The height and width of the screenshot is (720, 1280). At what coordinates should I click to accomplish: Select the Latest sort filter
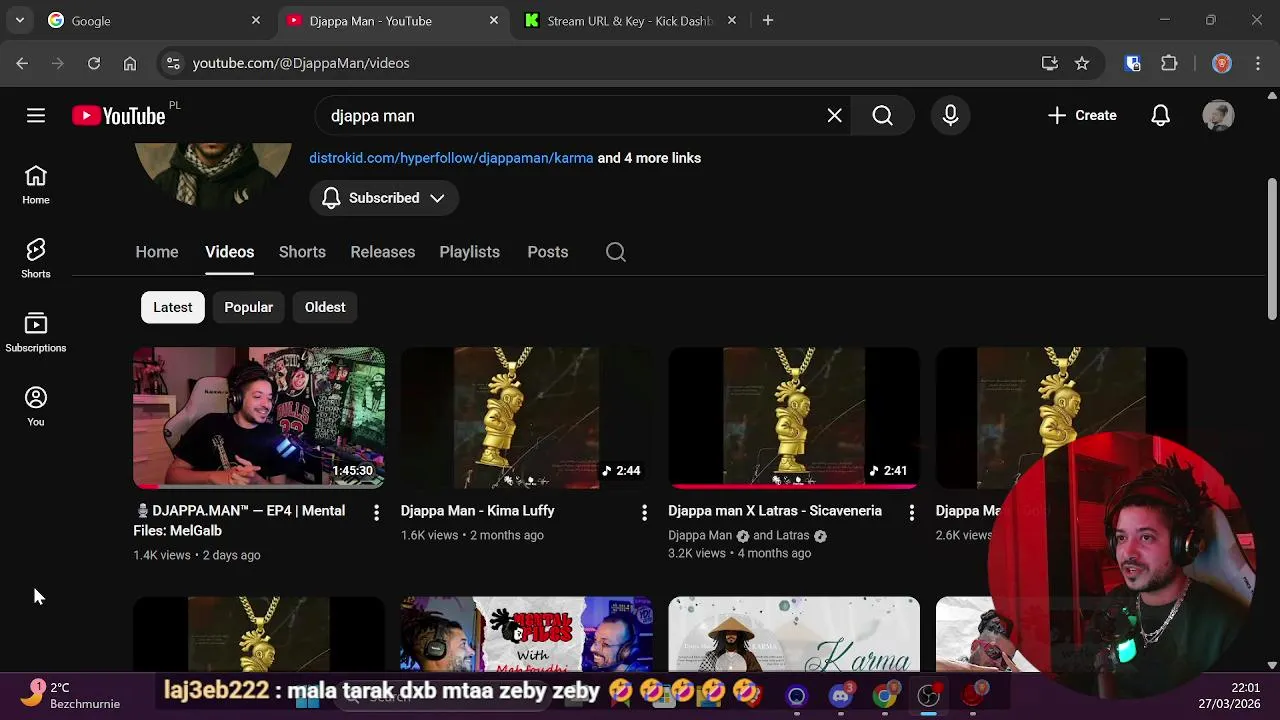coord(173,307)
